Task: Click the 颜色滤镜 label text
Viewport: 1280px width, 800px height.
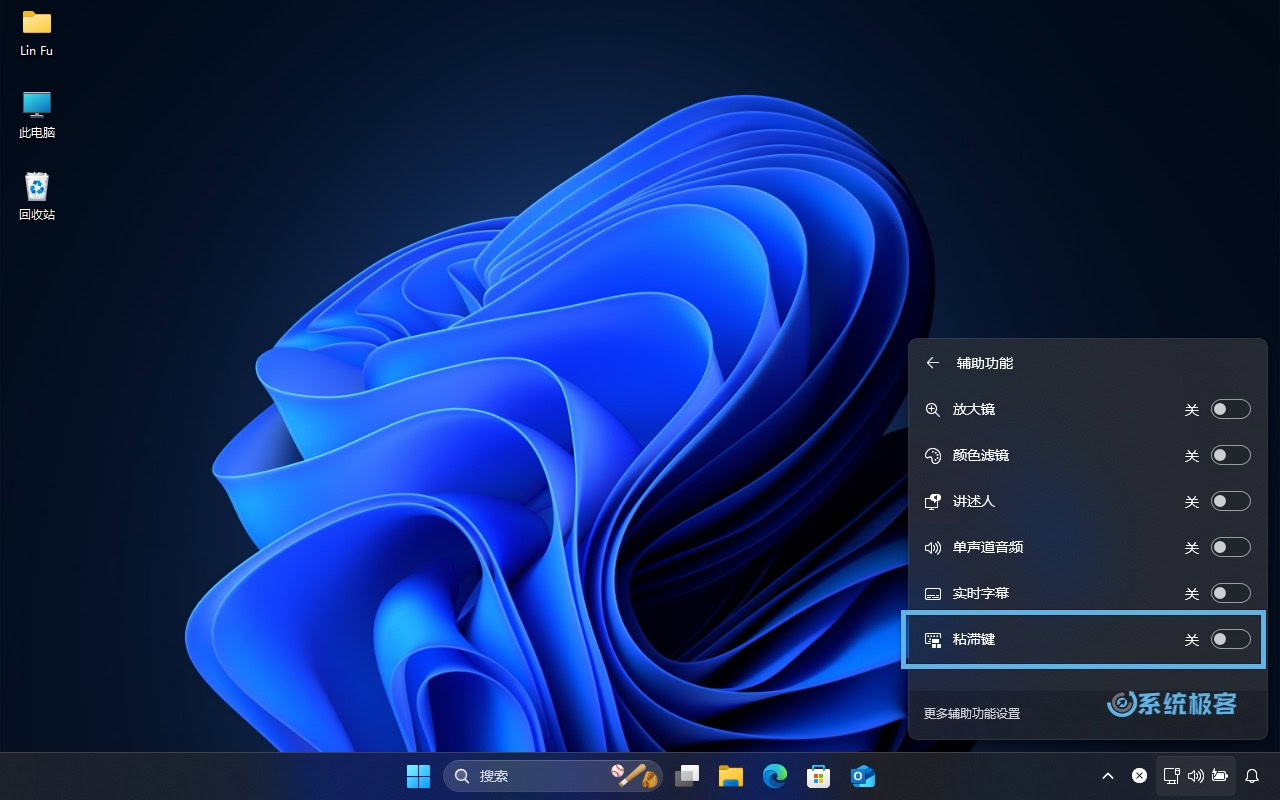Action: (981, 455)
